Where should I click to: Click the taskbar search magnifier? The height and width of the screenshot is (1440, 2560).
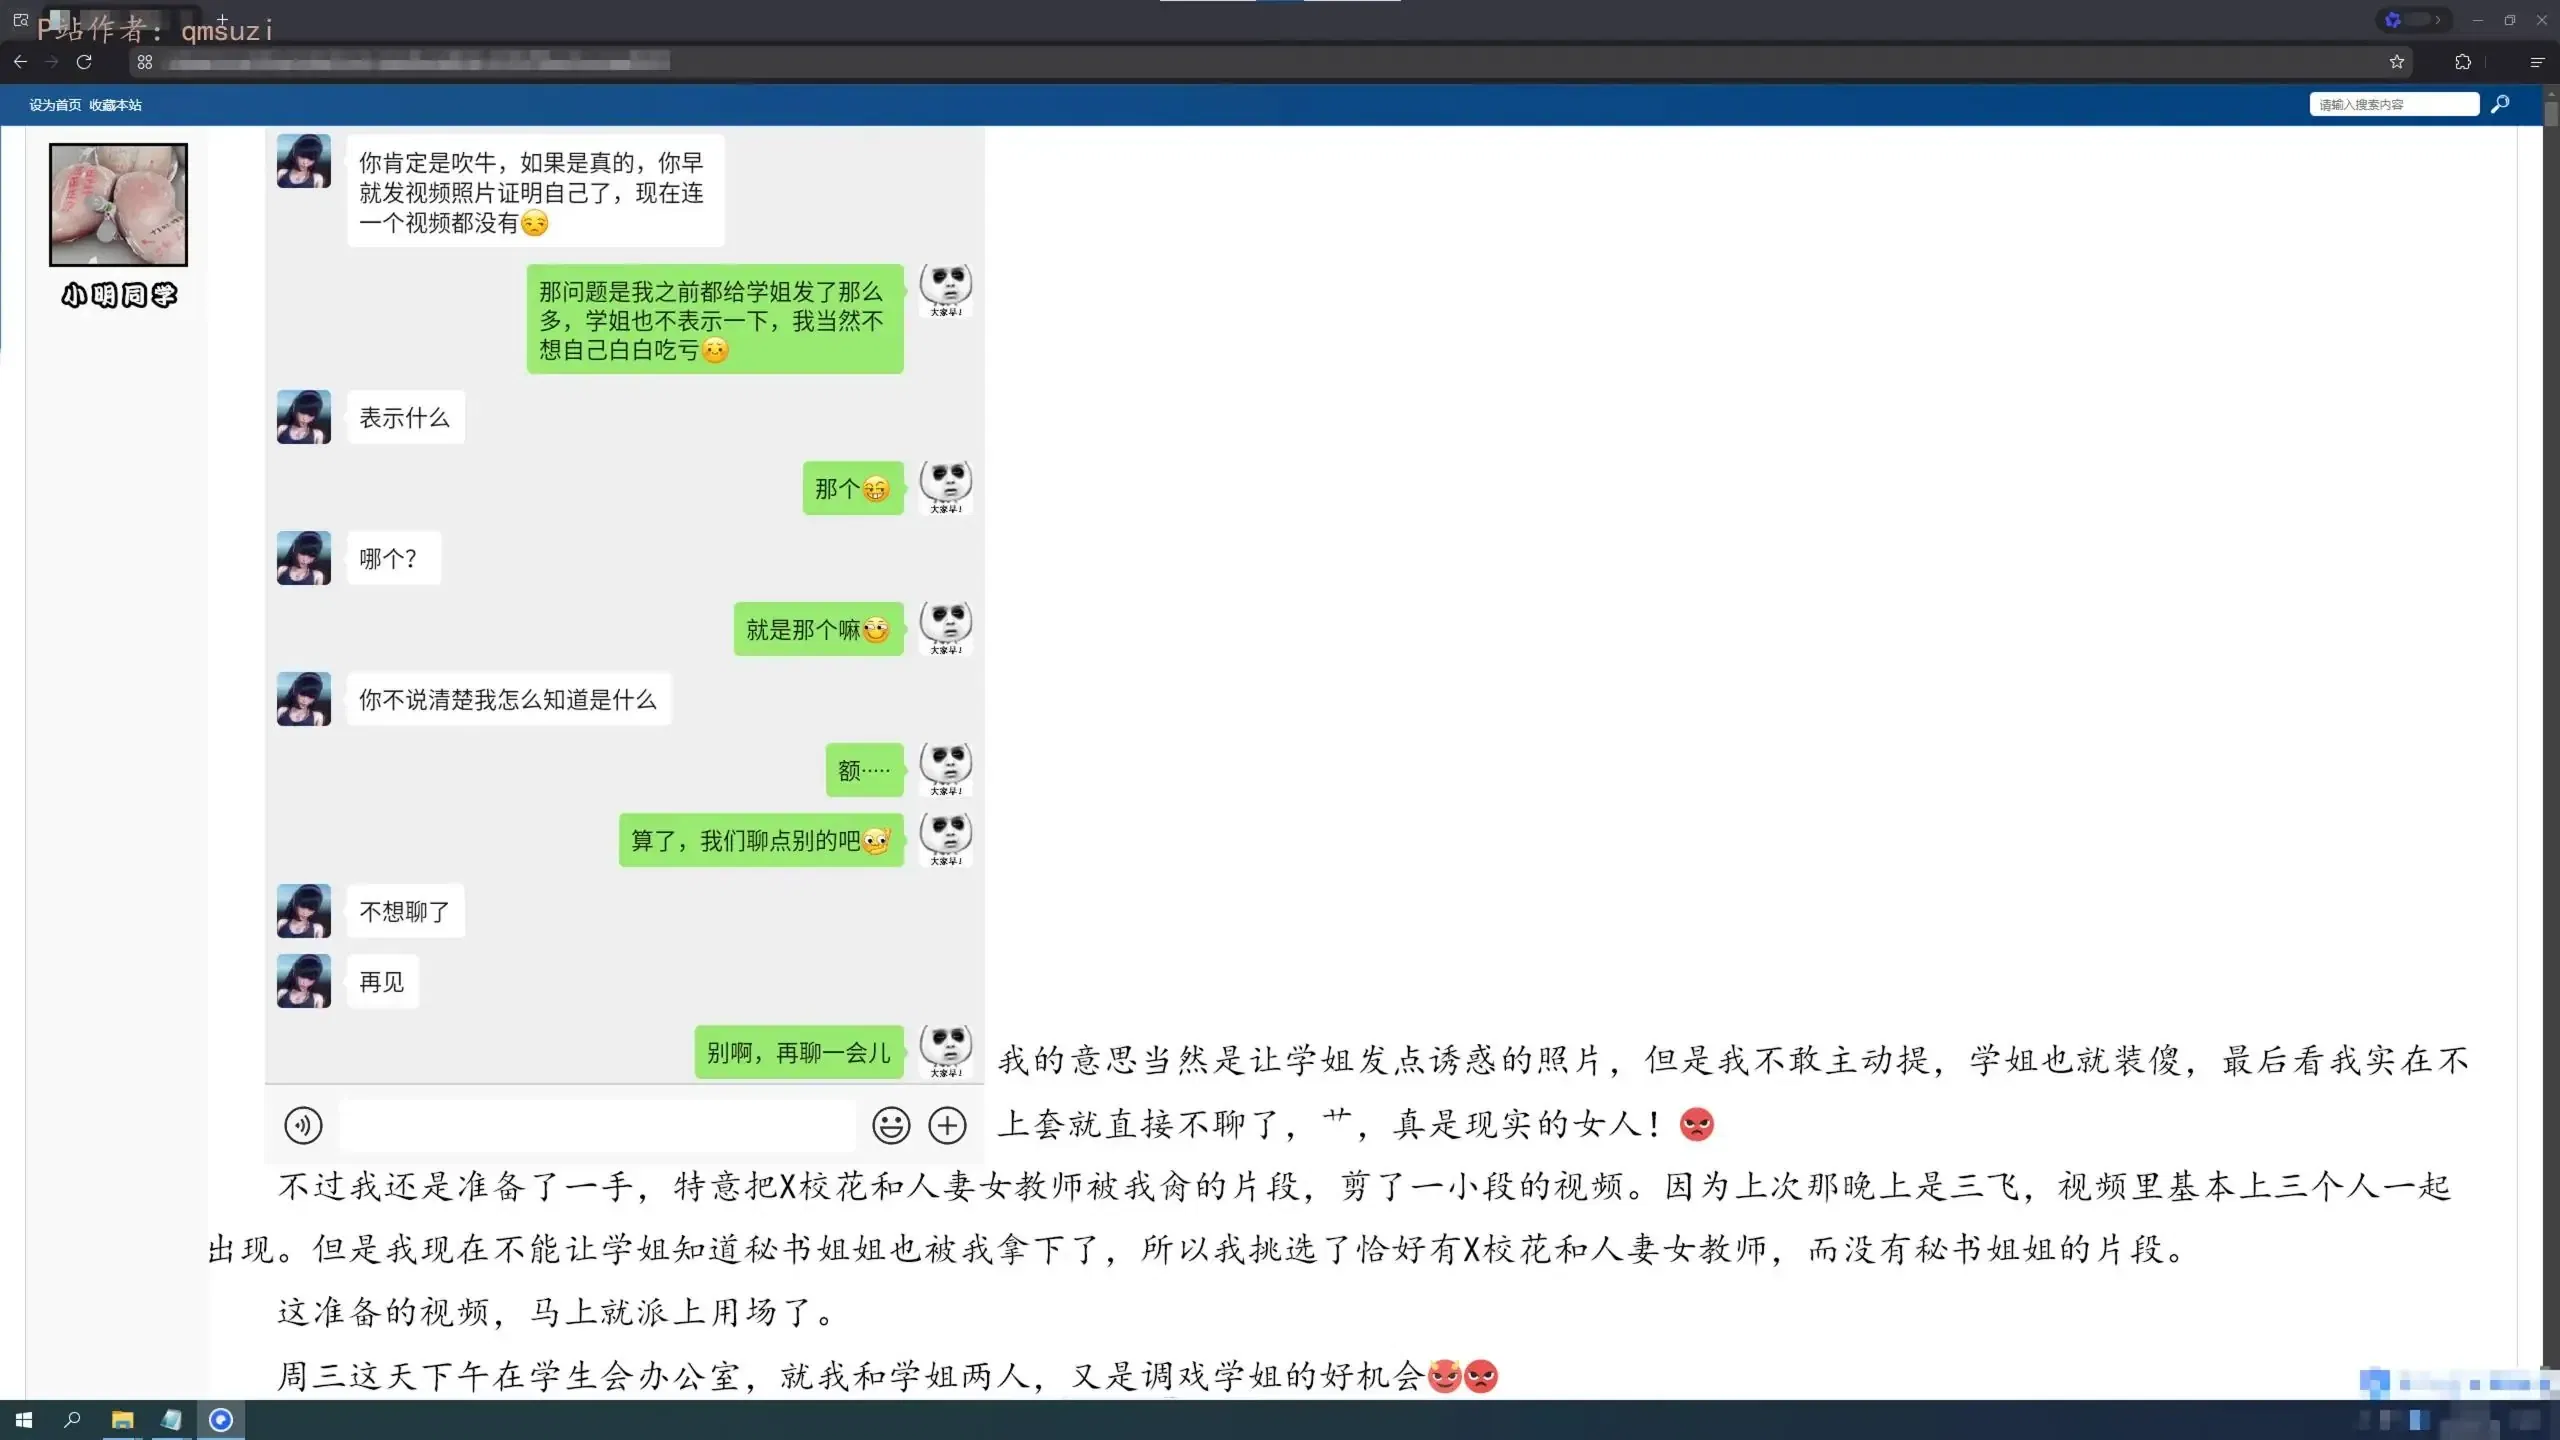pos(72,1420)
